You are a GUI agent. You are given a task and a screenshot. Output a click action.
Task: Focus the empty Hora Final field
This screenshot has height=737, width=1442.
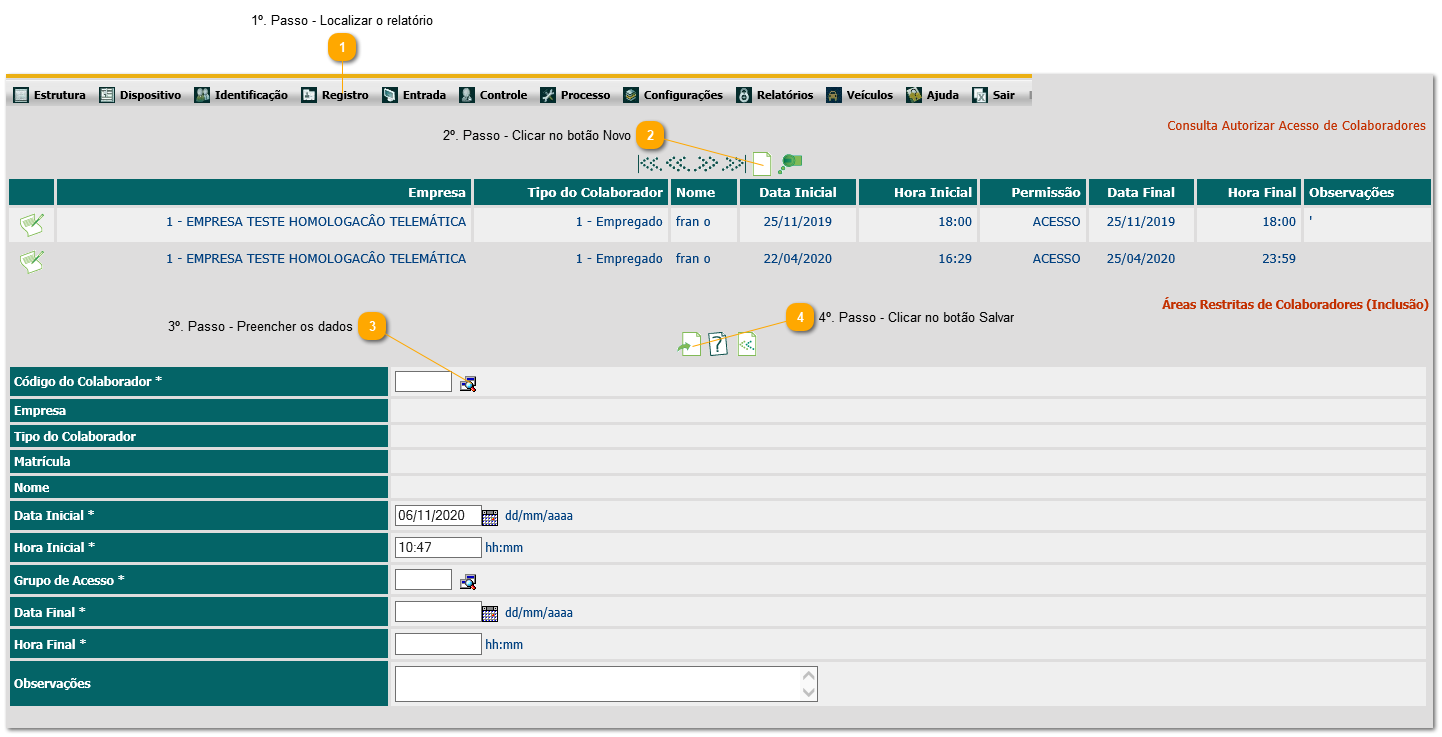[x=439, y=643]
